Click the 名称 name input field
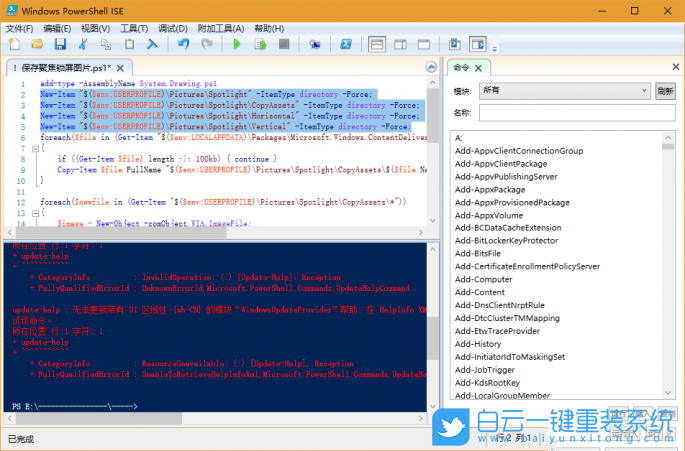This screenshot has height=451, width=685. point(577,113)
